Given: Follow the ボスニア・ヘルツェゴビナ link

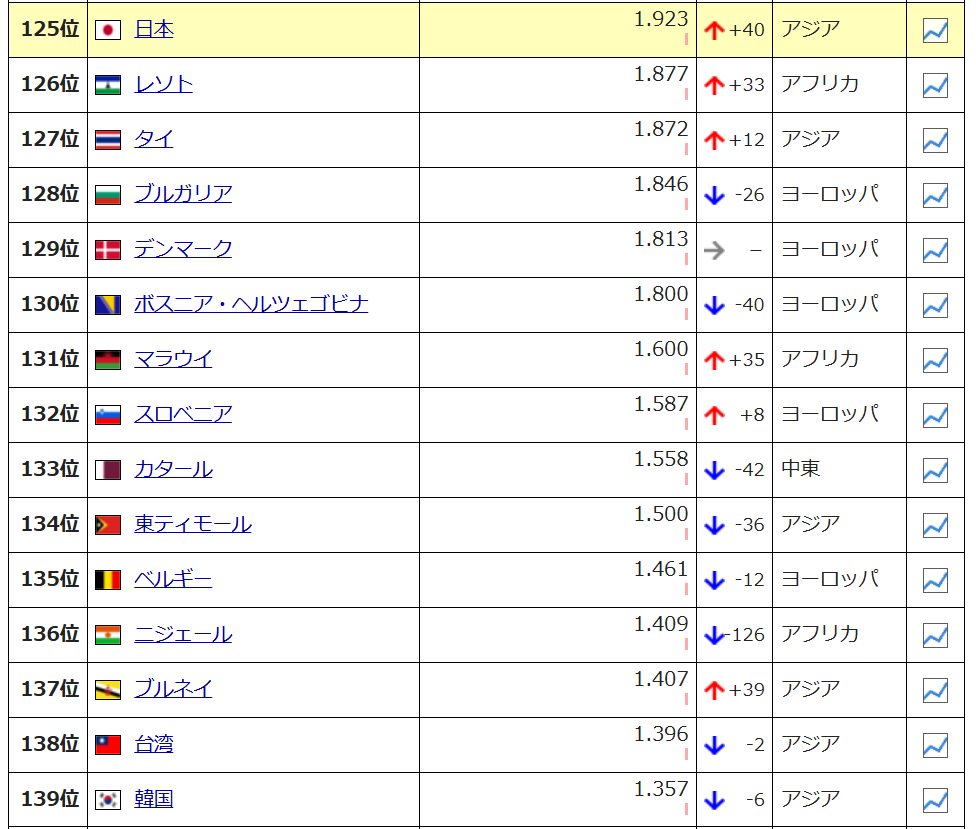Looking at the screenshot, I should point(251,304).
